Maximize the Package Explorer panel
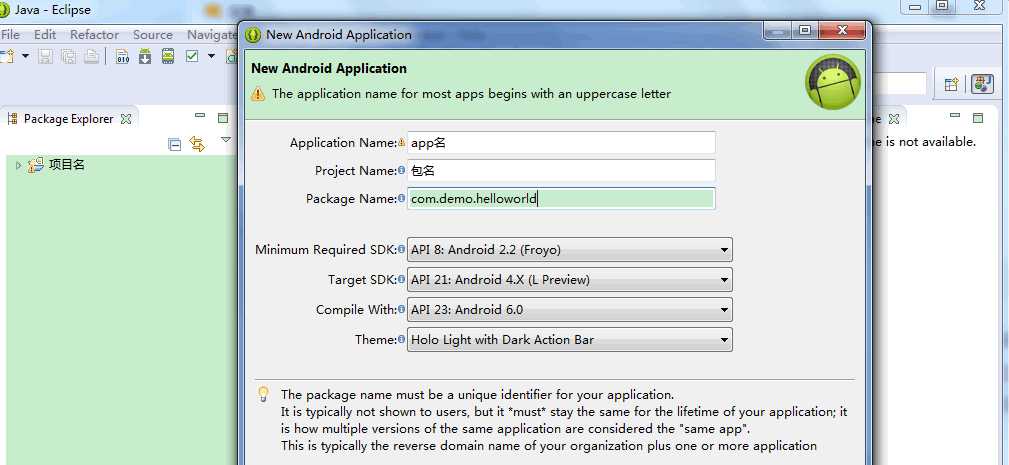Screen dimensions: 1009x465 click(223, 118)
